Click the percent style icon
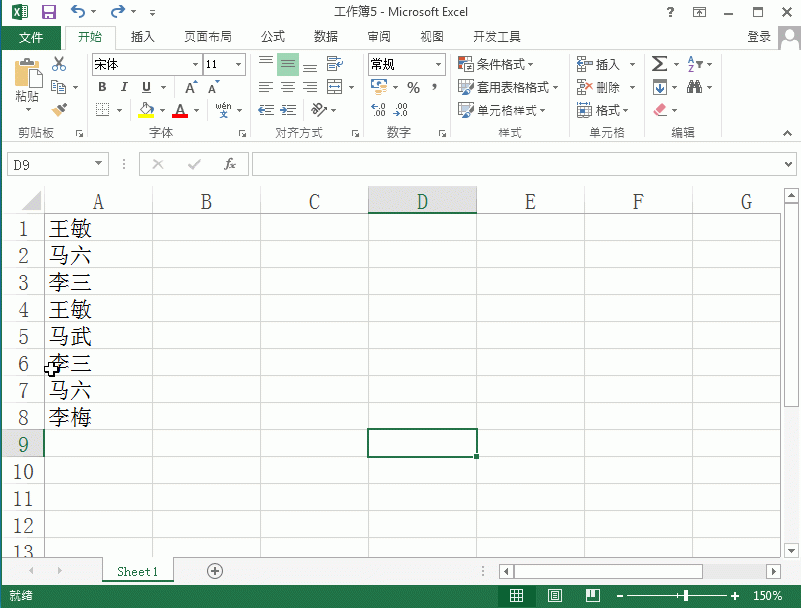Image resolution: width=801 pixels, height=608 pixels. [x=413, y=87]
